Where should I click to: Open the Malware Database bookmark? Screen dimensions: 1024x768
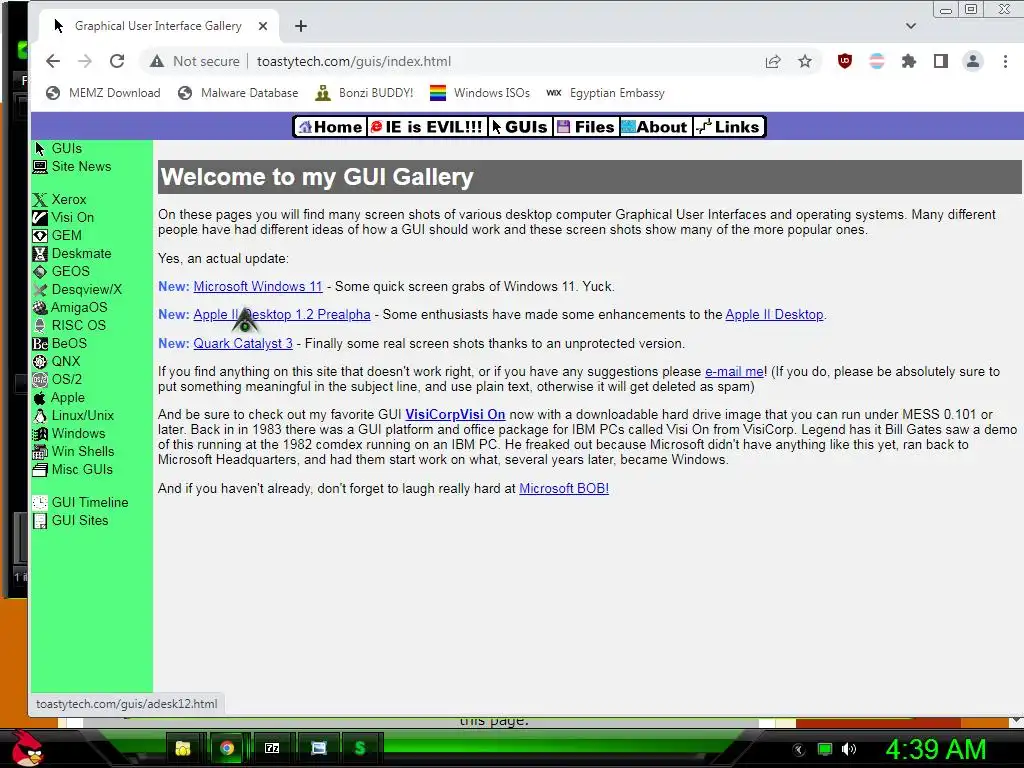pyautogui.click(x=238, y=93)
